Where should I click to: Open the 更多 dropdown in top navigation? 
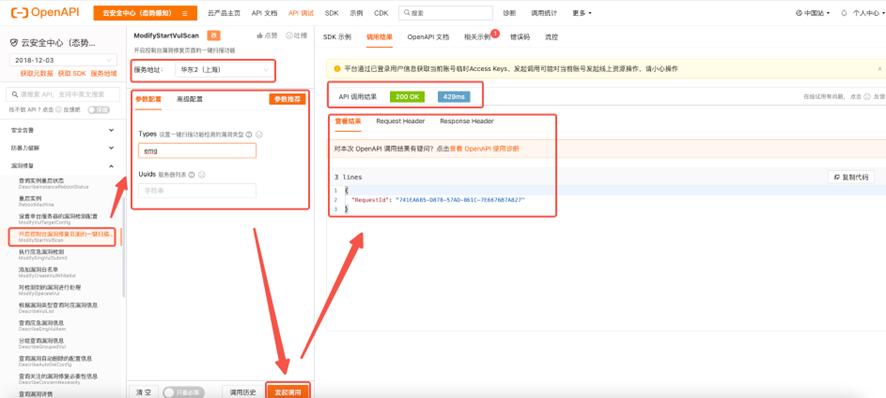[582, 12]
